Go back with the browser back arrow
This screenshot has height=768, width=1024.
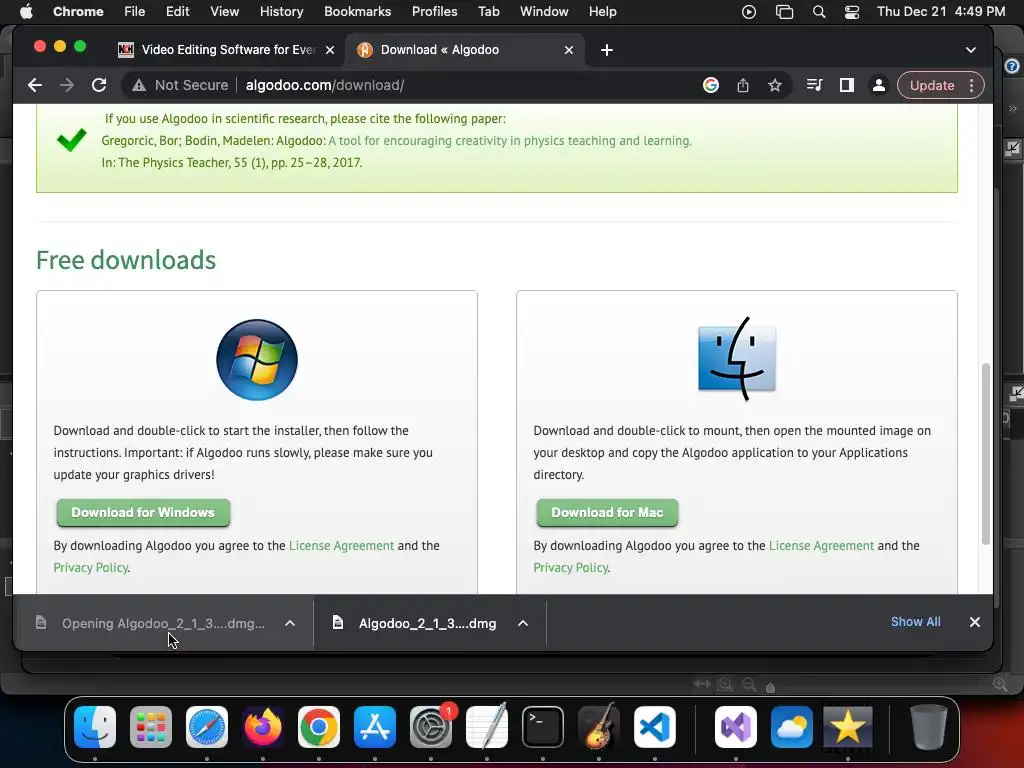[x=35, y=85]
